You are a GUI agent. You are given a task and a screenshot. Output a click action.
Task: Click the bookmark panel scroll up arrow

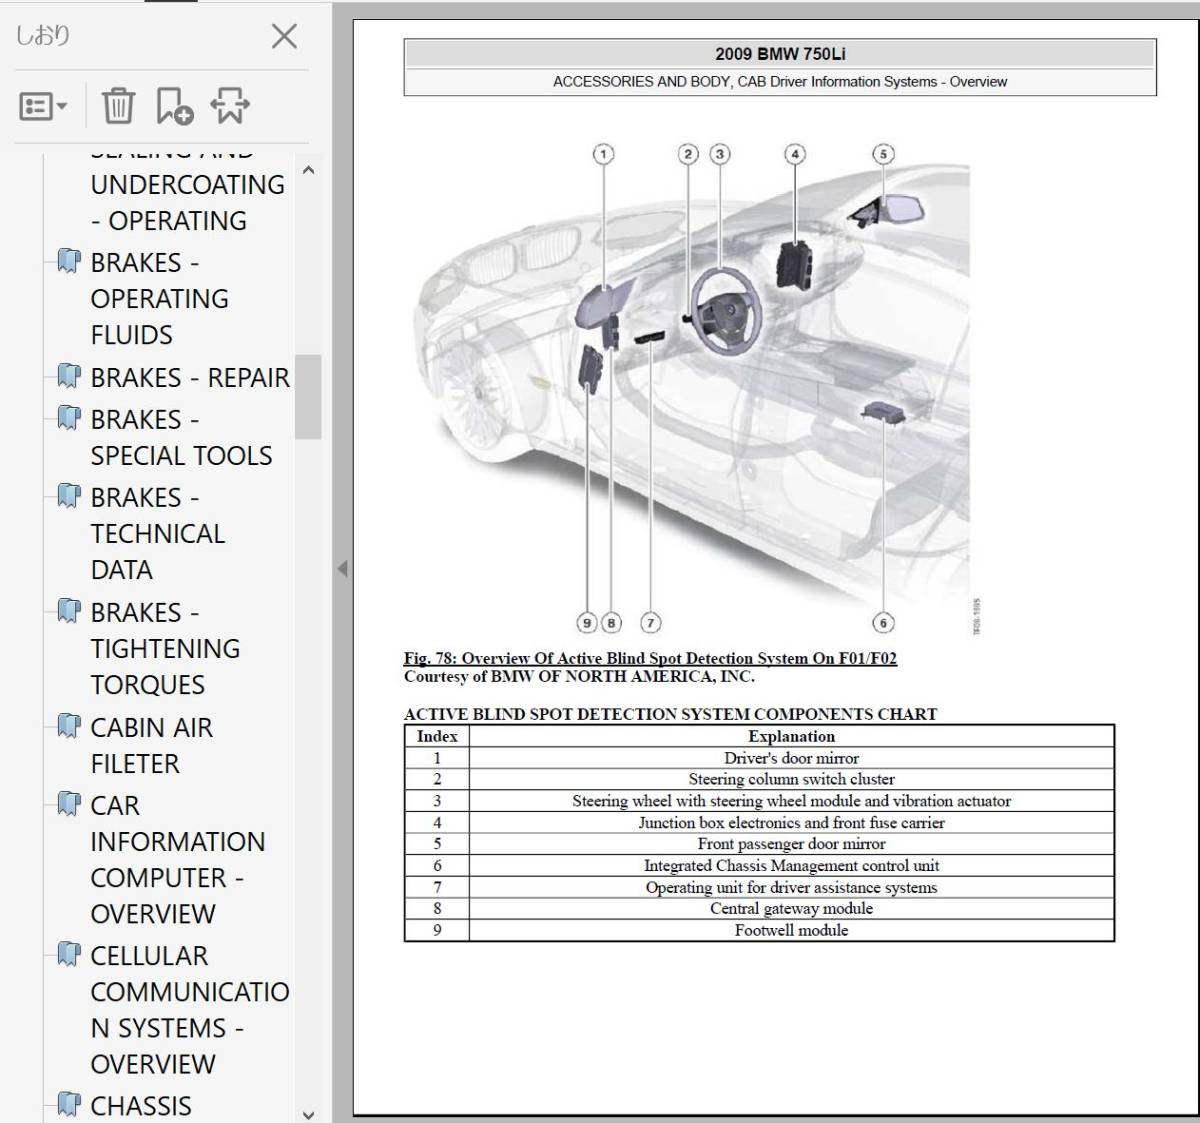[308, 170]
